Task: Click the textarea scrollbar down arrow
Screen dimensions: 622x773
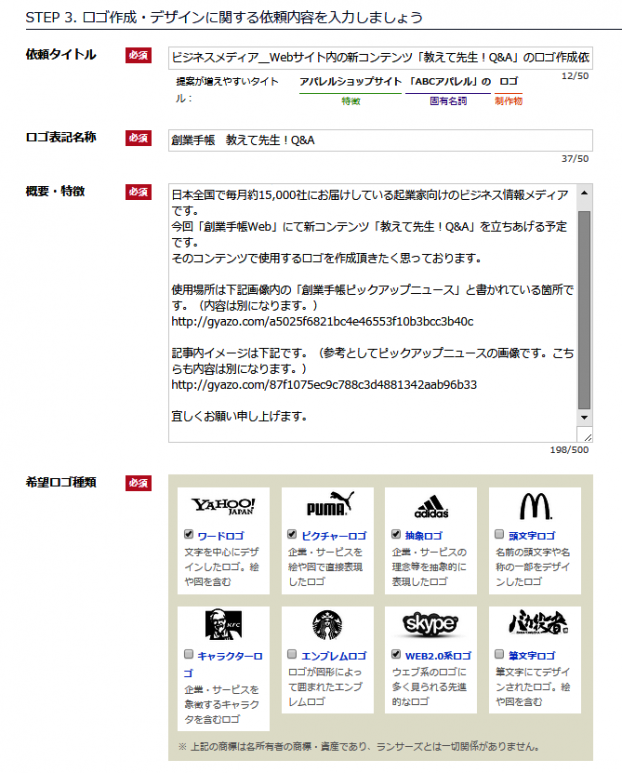Action: click(584, 418)
